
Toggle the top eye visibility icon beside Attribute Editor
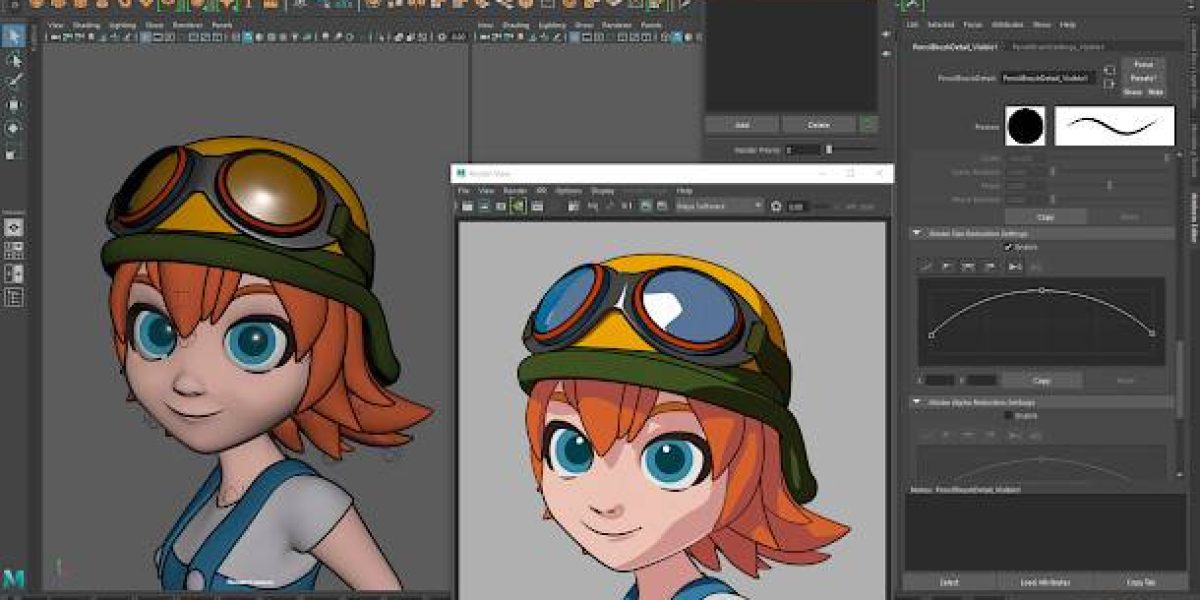point(886,34)
